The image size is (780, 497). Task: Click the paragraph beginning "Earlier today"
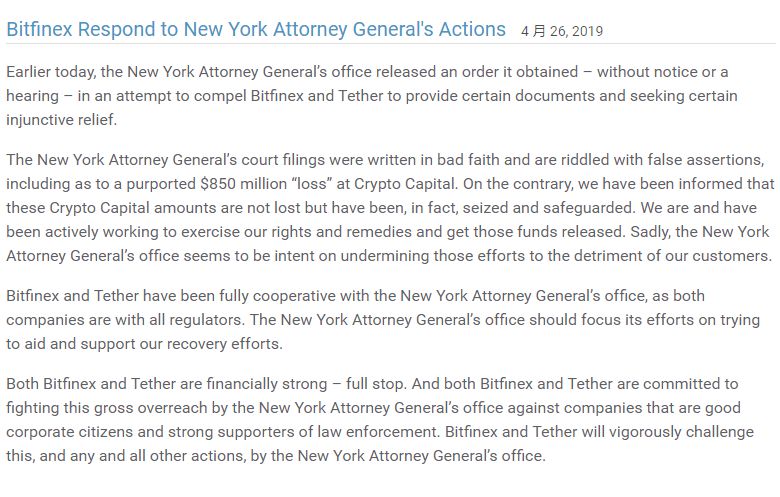tap(372, 96)
